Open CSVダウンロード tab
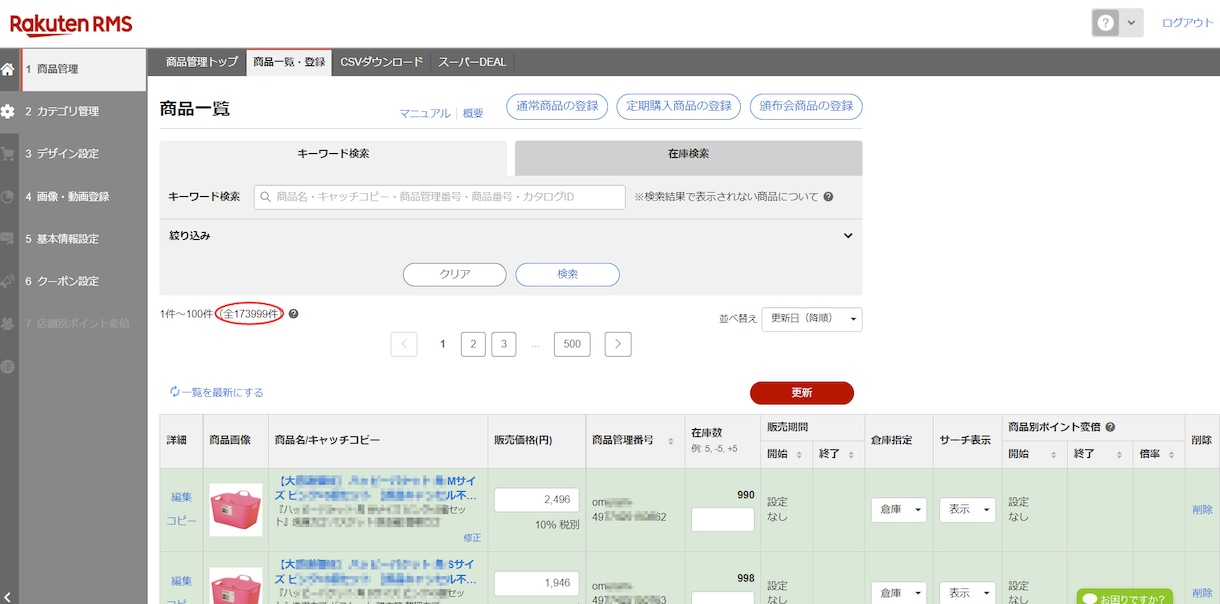 pos(382,62)
